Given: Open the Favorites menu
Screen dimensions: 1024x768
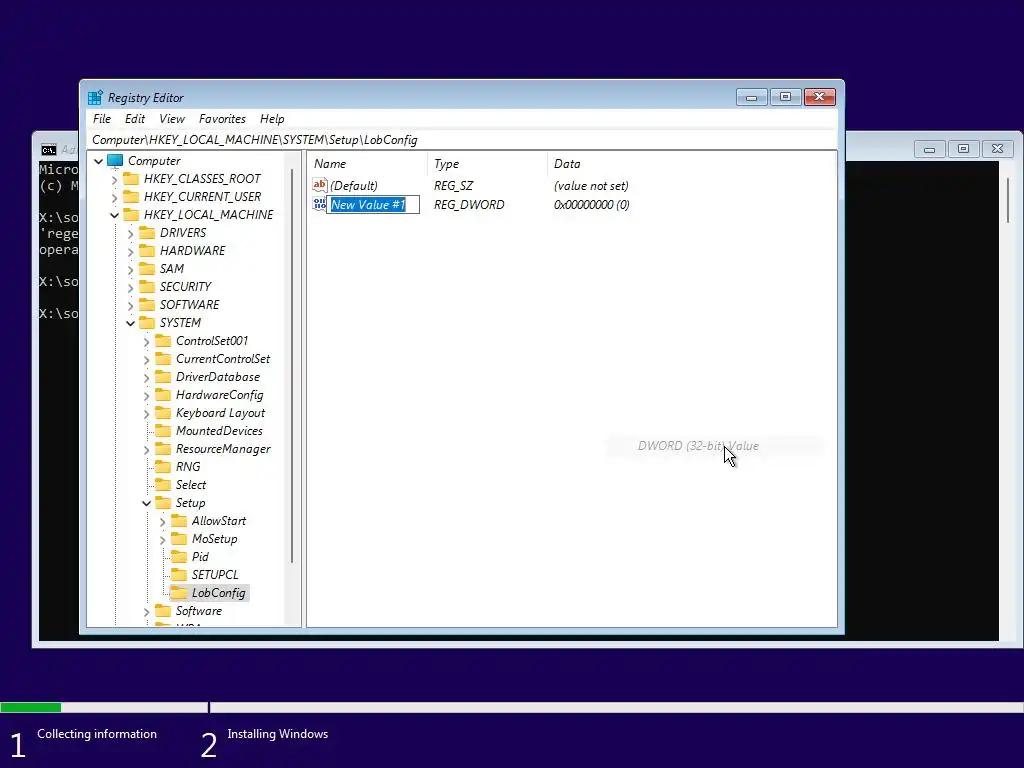Looking at the screenshot, I should (x=222, y=119).
